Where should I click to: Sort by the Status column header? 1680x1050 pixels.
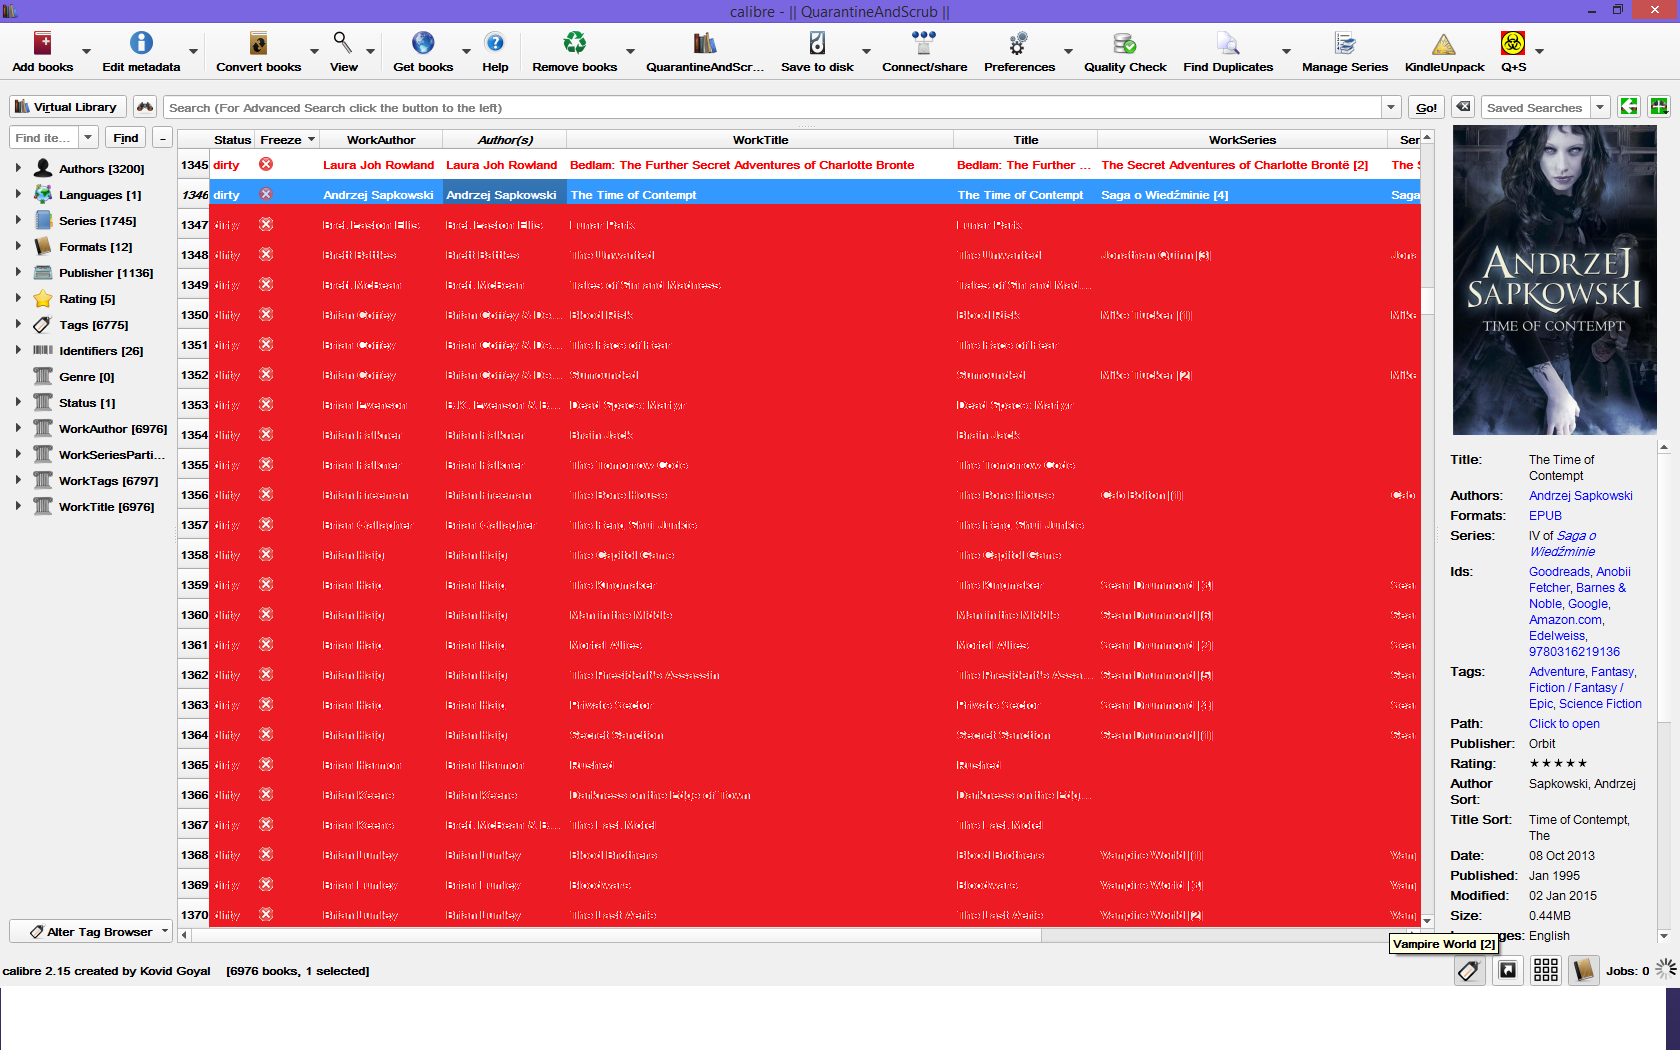click(232, 140)
